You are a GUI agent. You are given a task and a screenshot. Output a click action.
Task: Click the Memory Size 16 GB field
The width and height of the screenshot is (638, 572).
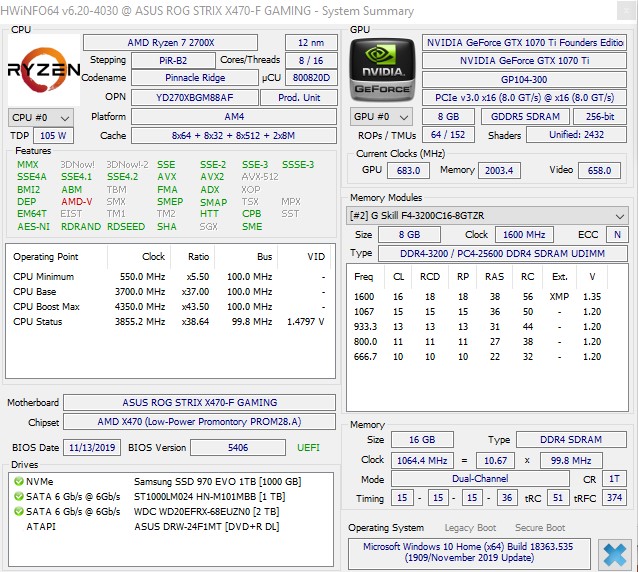pos(422,440)
